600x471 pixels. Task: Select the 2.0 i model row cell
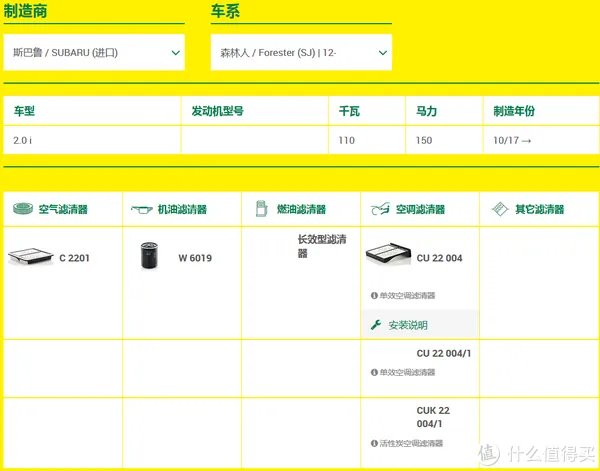[x=92, y=140]
